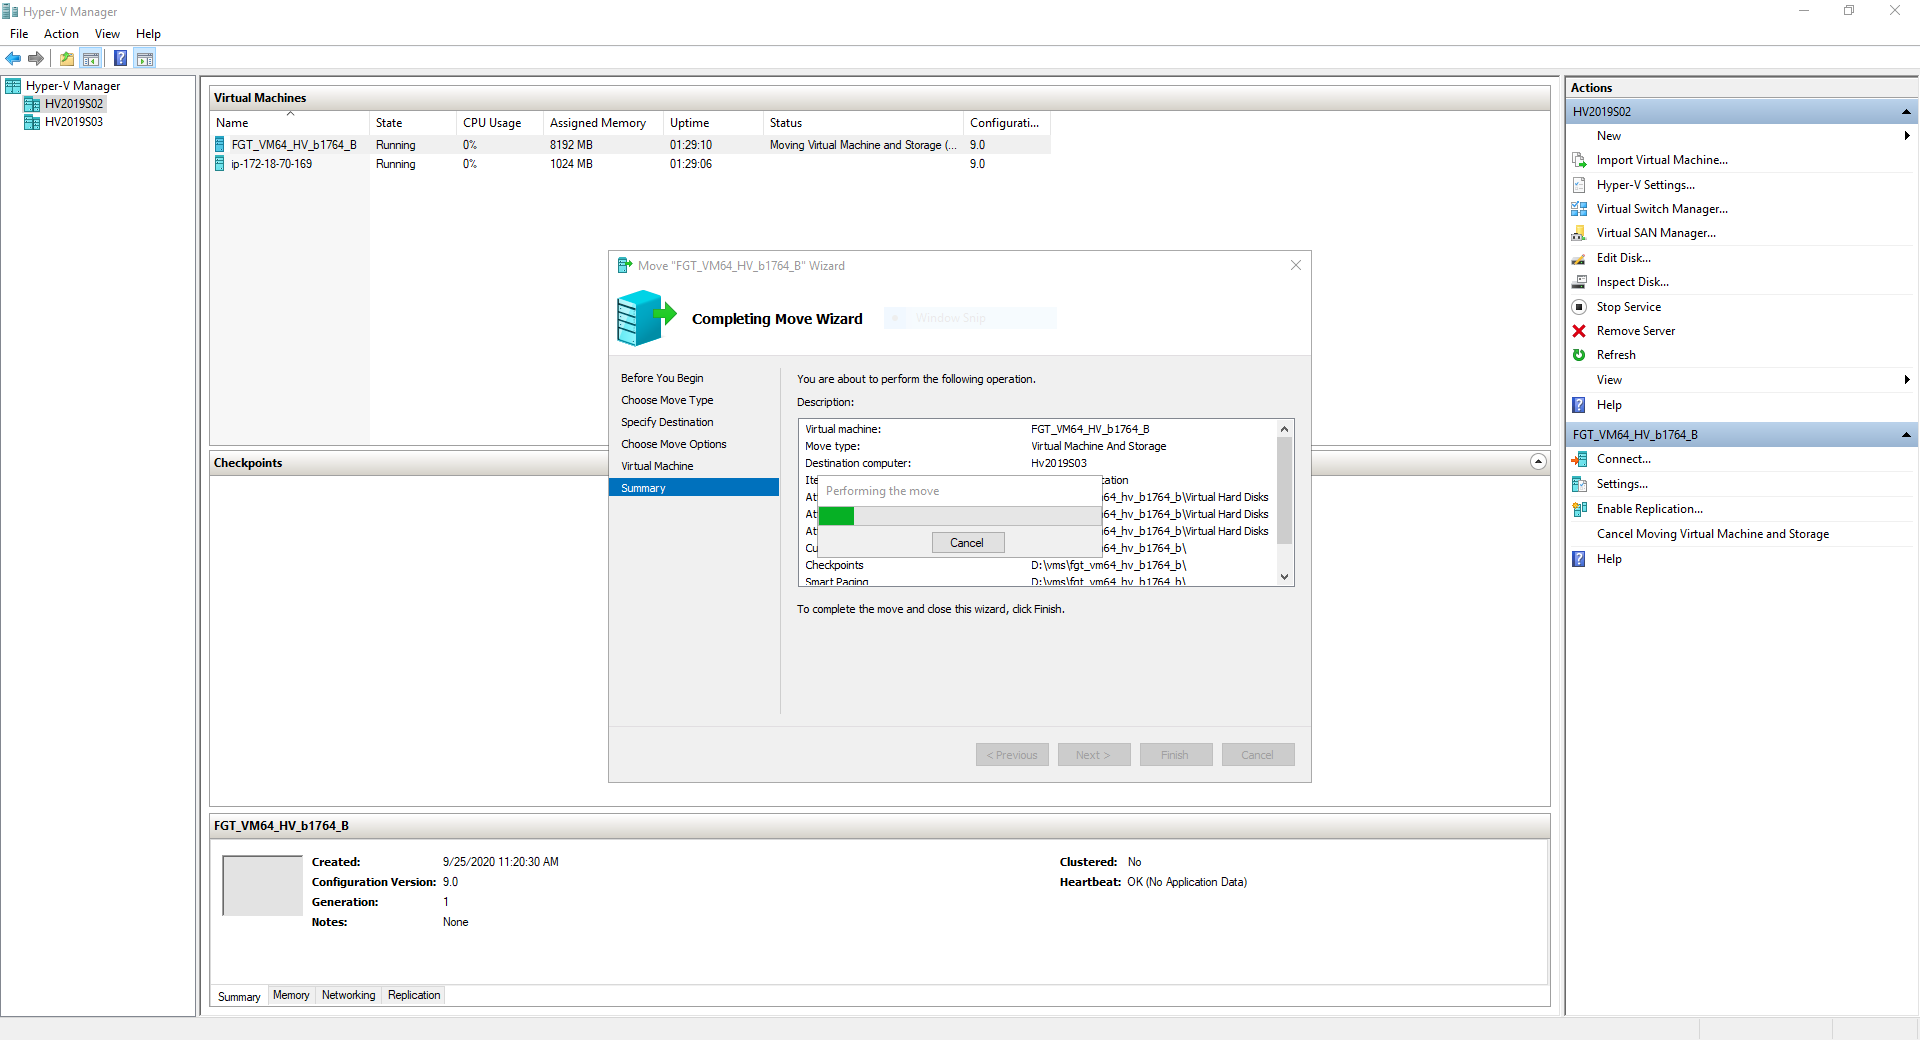
Task: Stop the Hyper-V service
Action: tap(1631, 307)
